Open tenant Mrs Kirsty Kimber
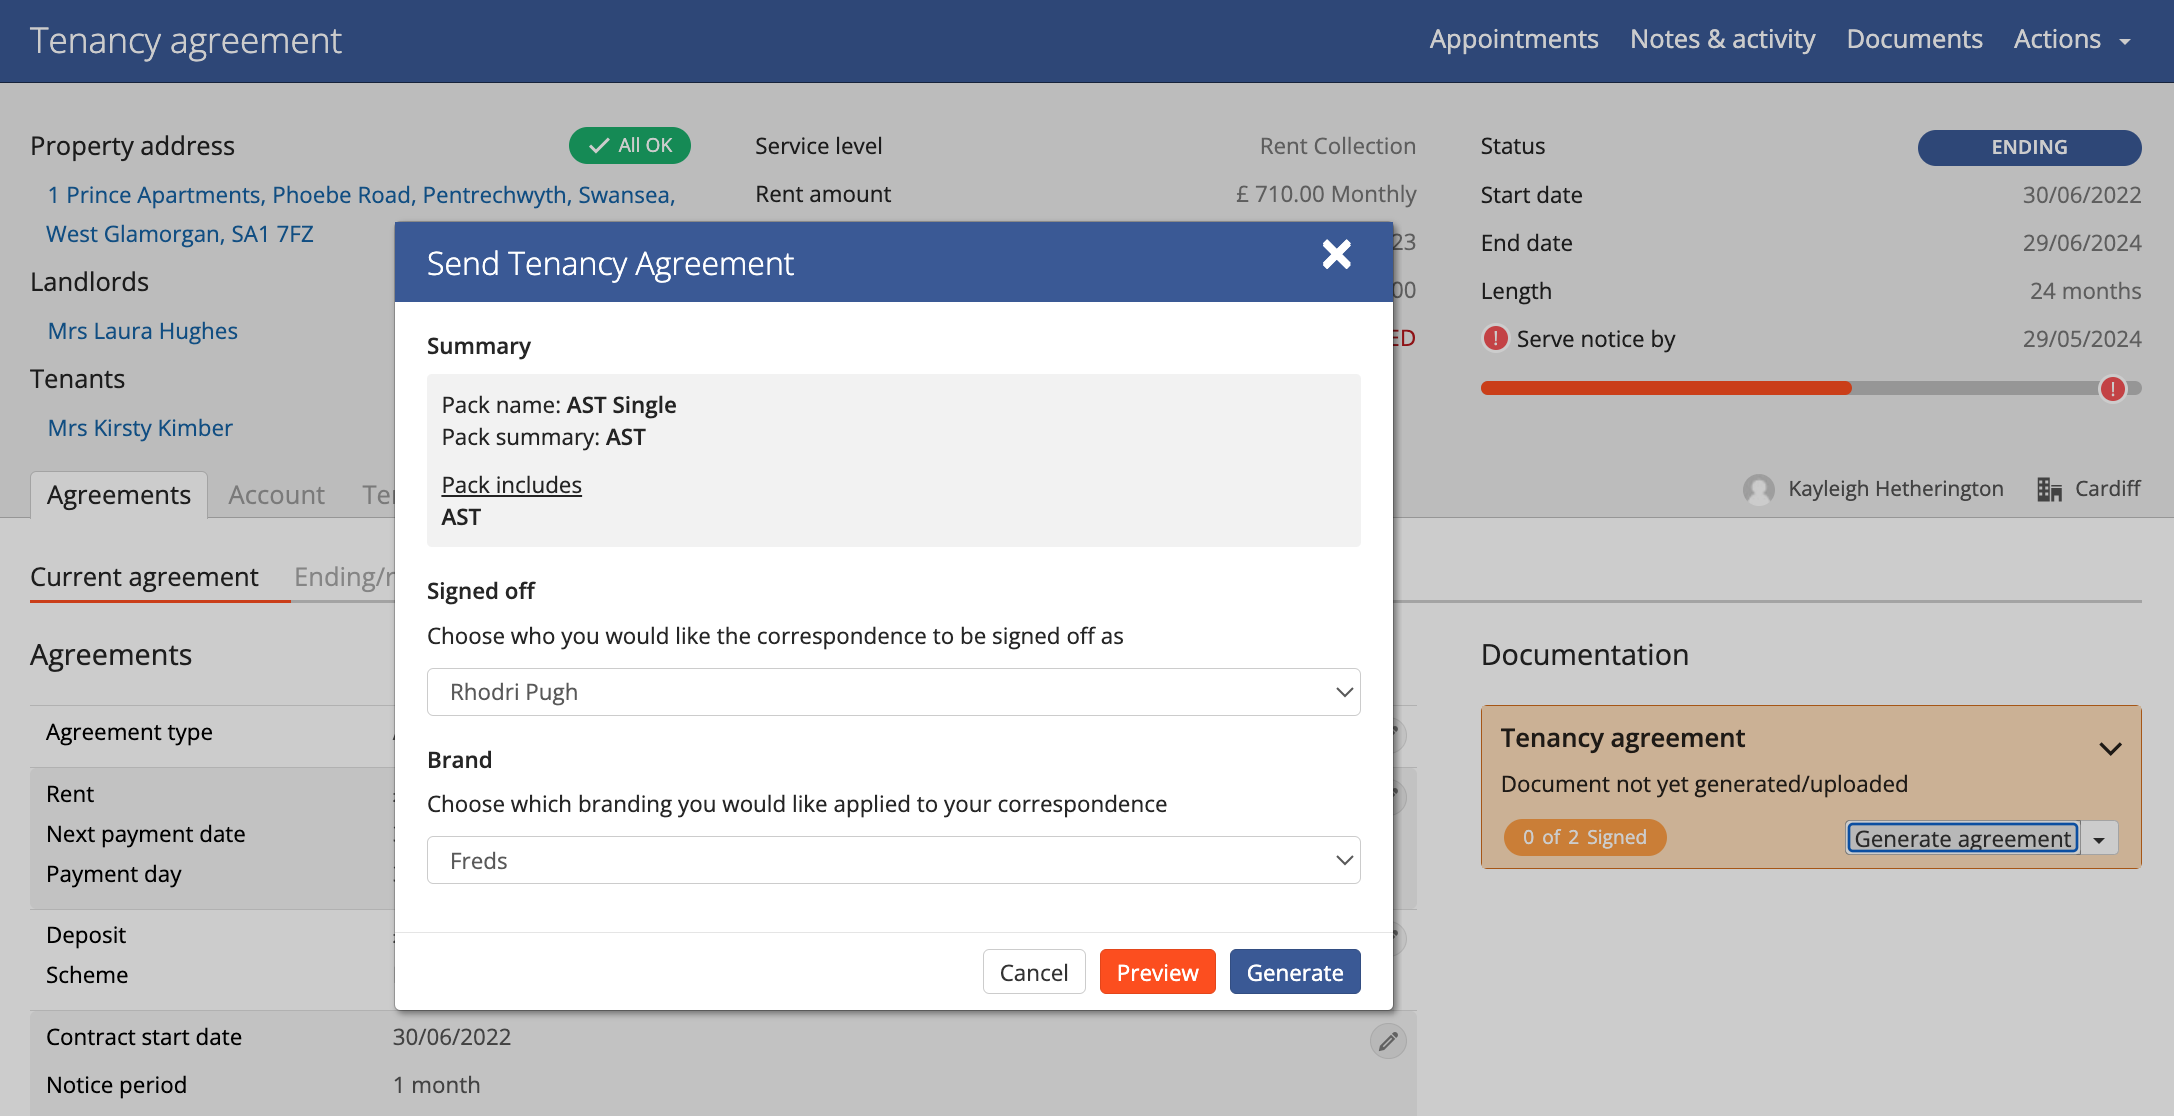Screen dimensions: 2174x1116 coord(140,428)
